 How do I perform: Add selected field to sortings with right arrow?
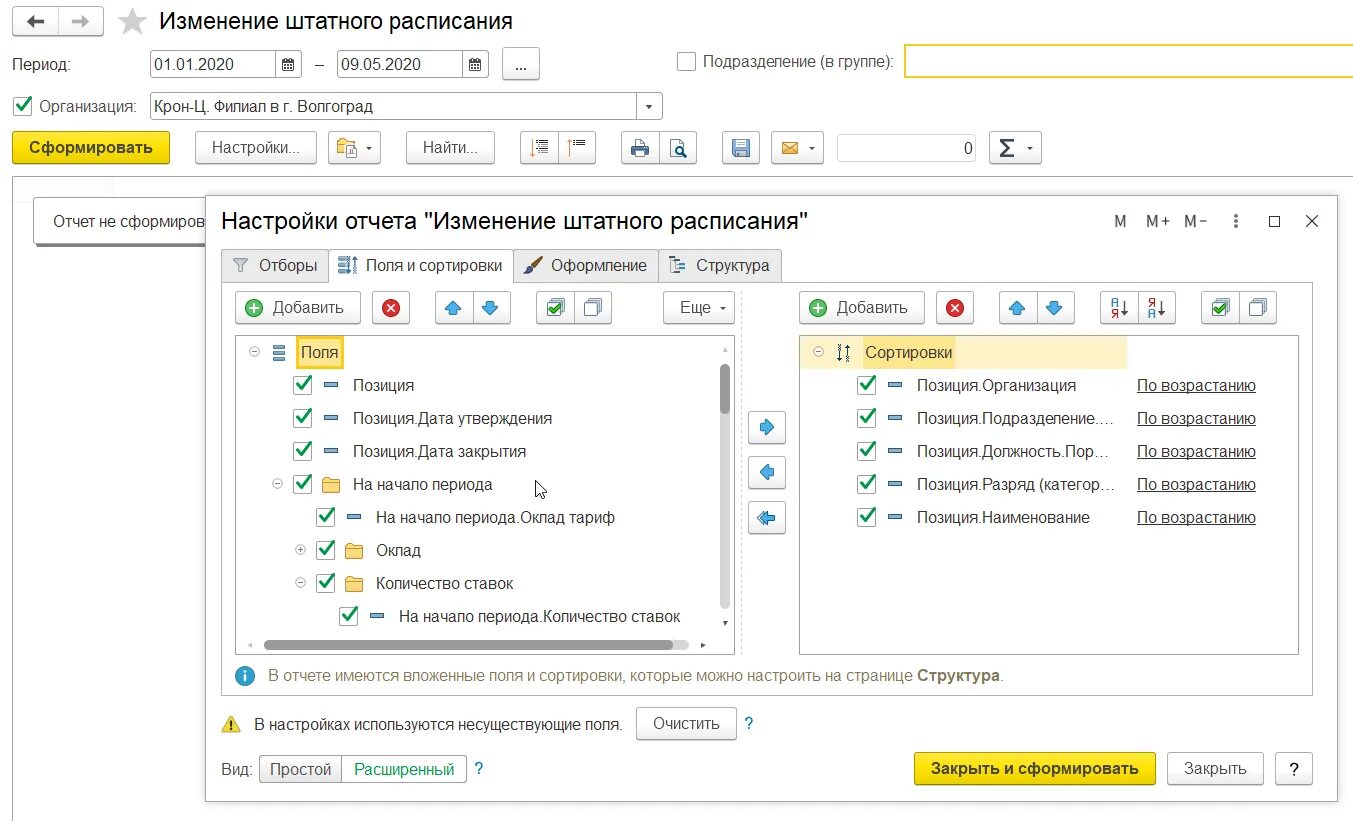pyautogui.click(x=767, y=427)
